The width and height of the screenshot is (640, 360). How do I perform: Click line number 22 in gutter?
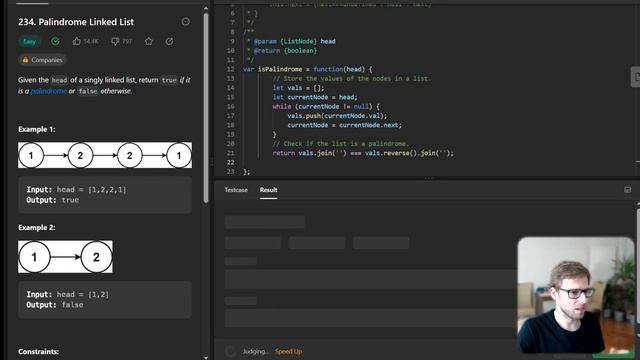(231, 162)
